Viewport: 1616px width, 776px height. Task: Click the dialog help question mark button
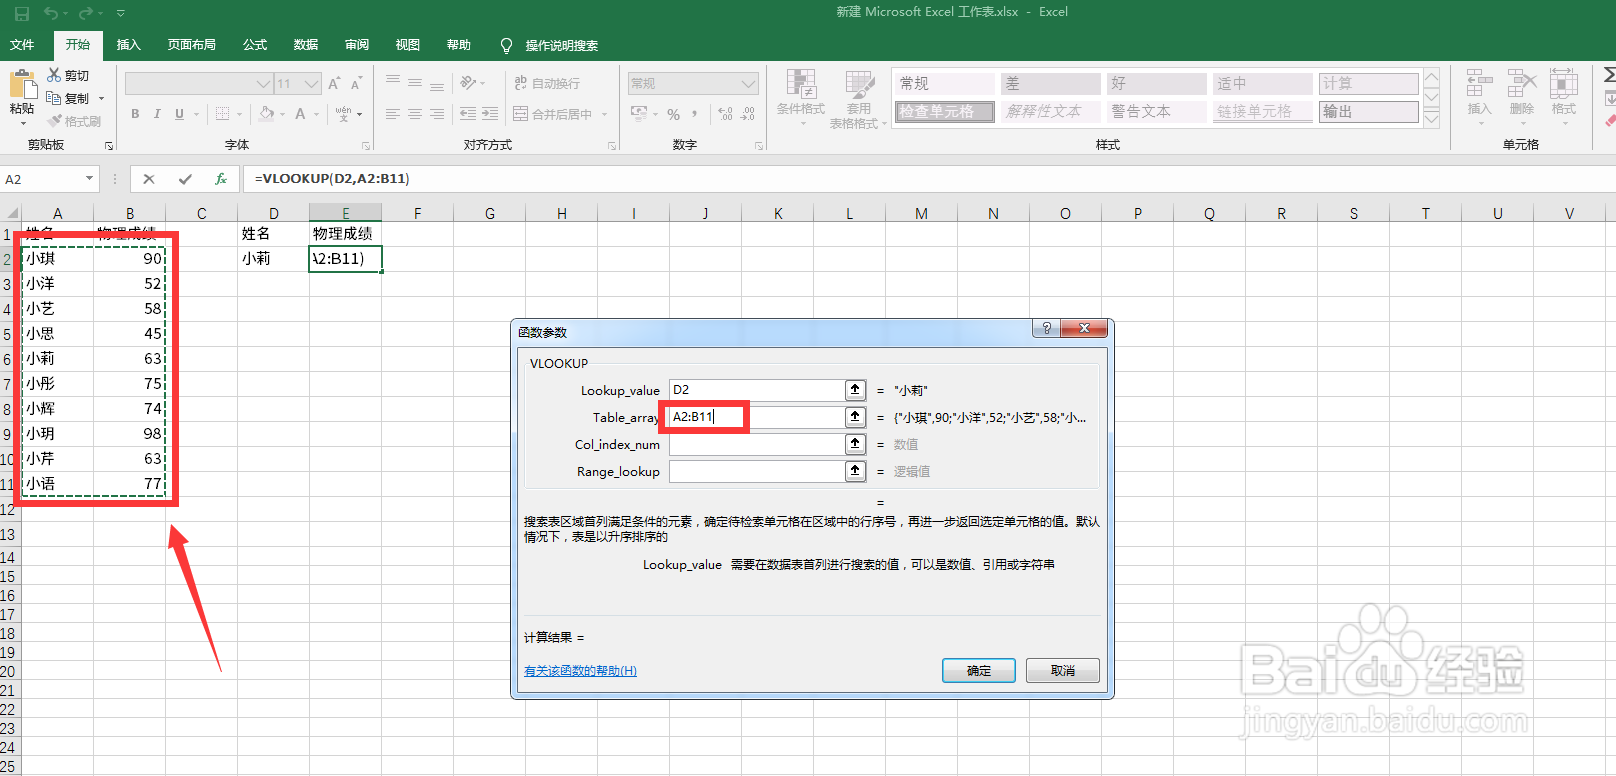click(x=1047, y=328)
